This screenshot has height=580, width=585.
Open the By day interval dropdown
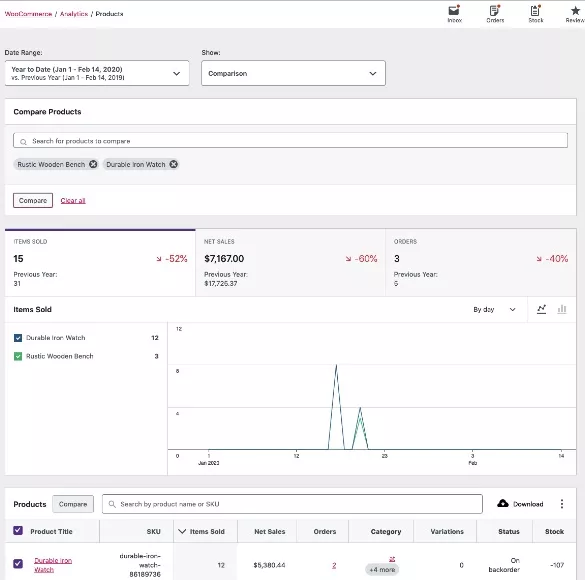[494, 309]
